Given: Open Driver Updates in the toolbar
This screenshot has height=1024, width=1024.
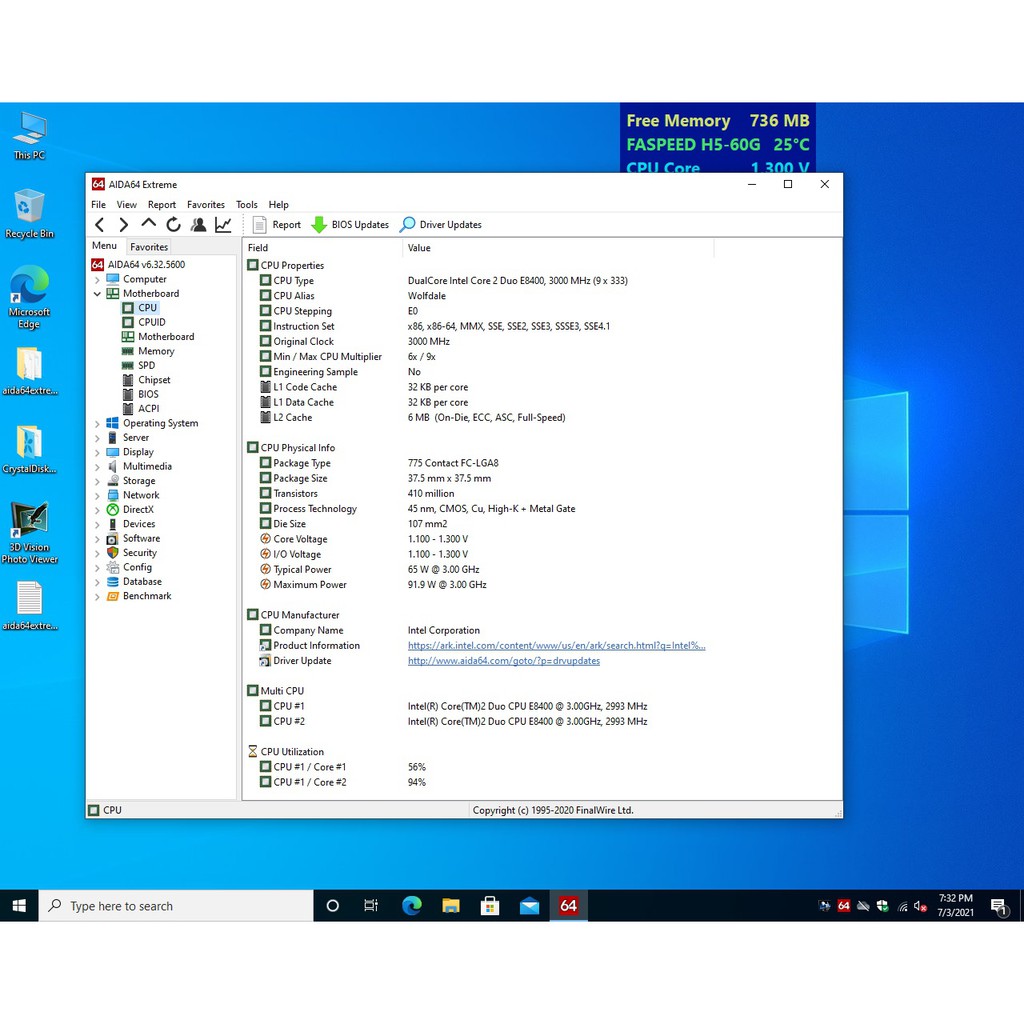Looking at the screenshot, I should [x=441, y=225].
